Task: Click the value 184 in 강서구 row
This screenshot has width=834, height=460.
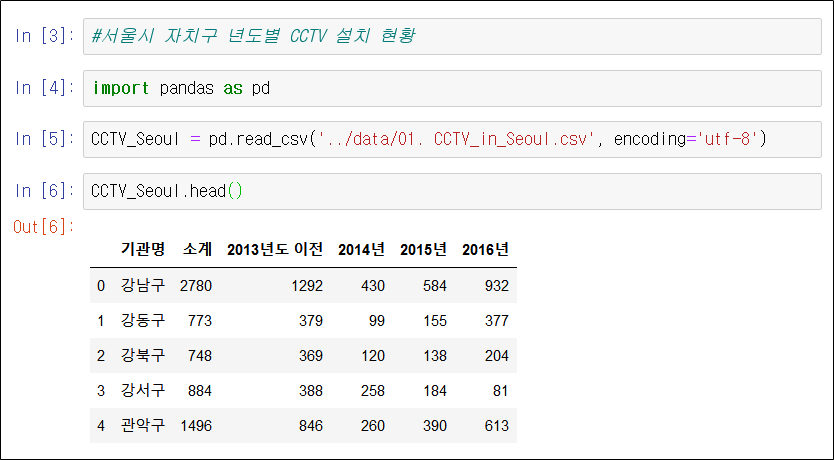Action: pos(435,391)
